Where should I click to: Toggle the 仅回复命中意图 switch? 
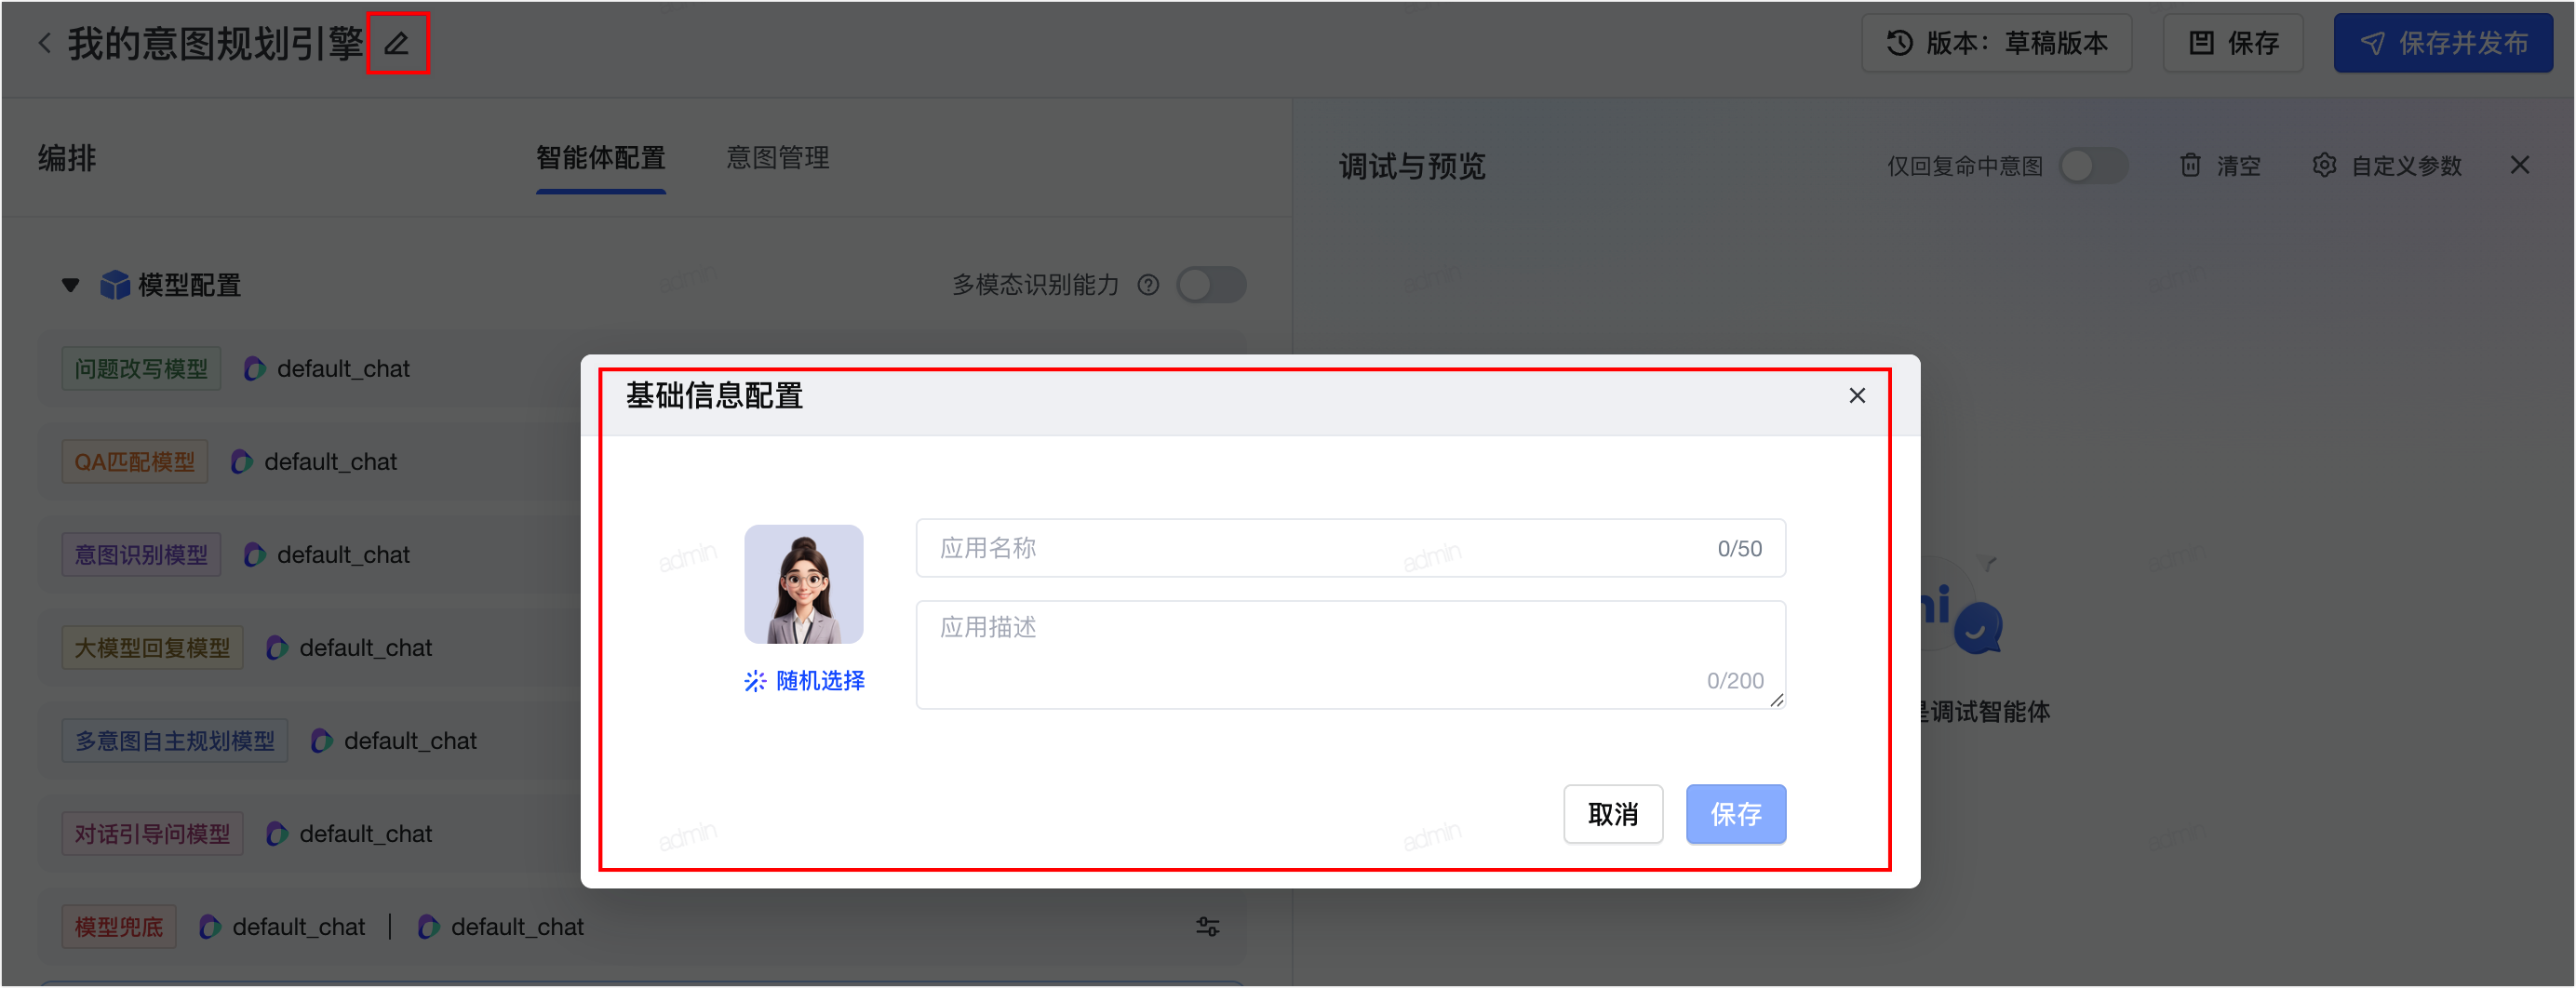[x=2093, y=166]
